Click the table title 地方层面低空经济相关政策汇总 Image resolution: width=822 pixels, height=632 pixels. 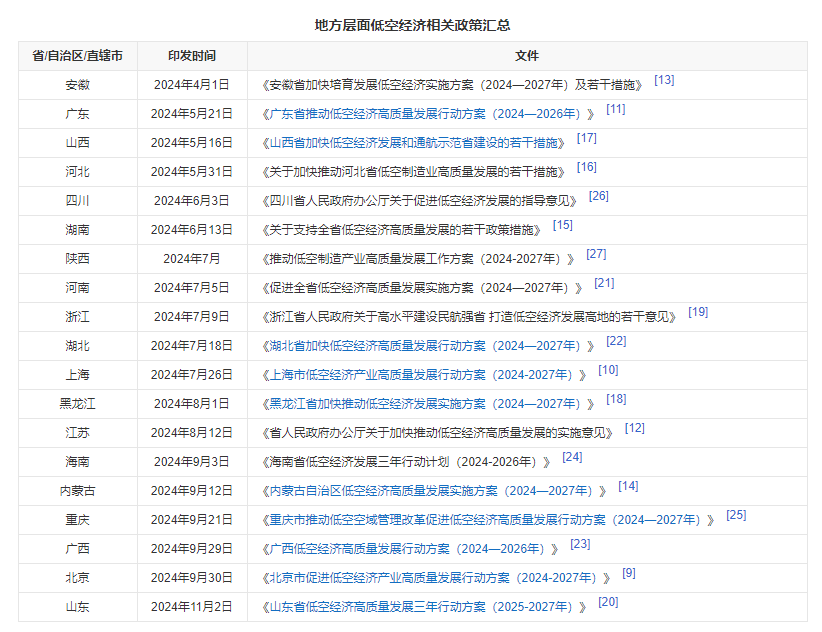coord(412,25)
